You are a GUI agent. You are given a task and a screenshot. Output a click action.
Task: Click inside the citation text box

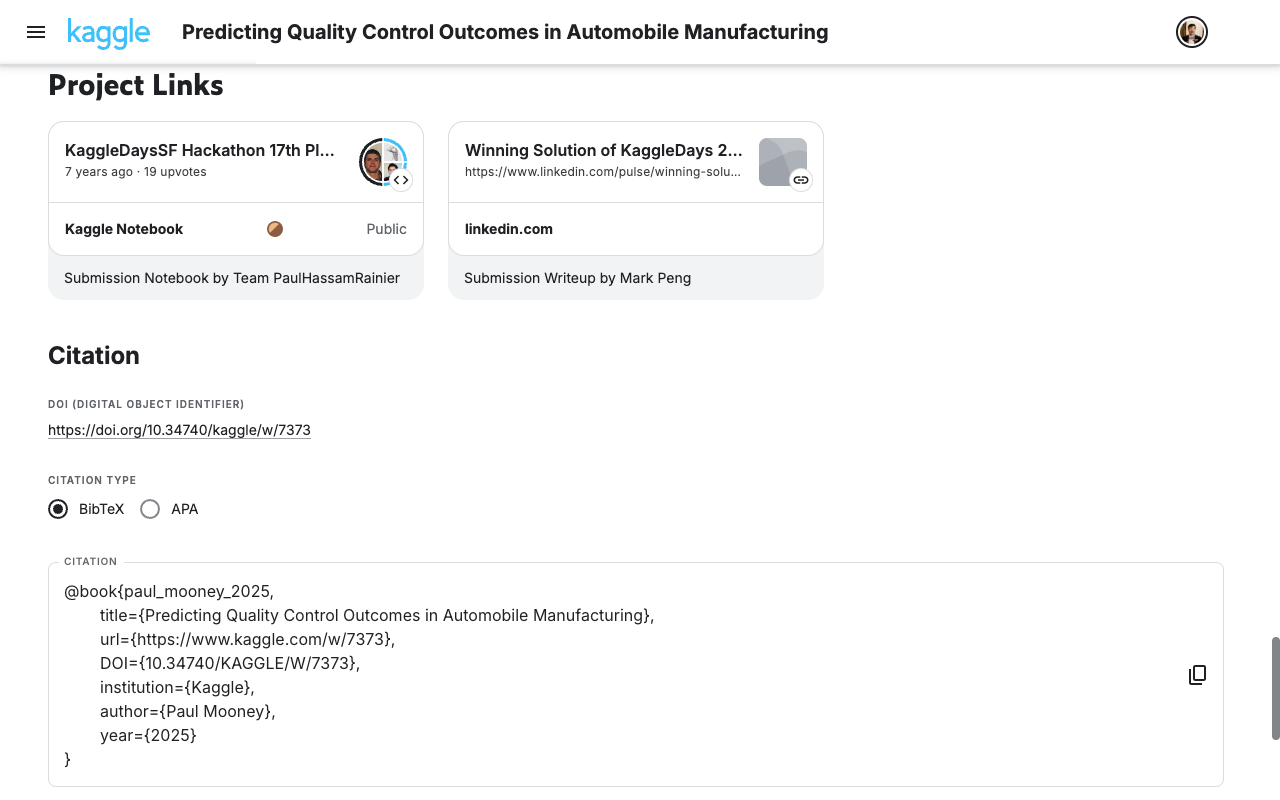(636, 675)
